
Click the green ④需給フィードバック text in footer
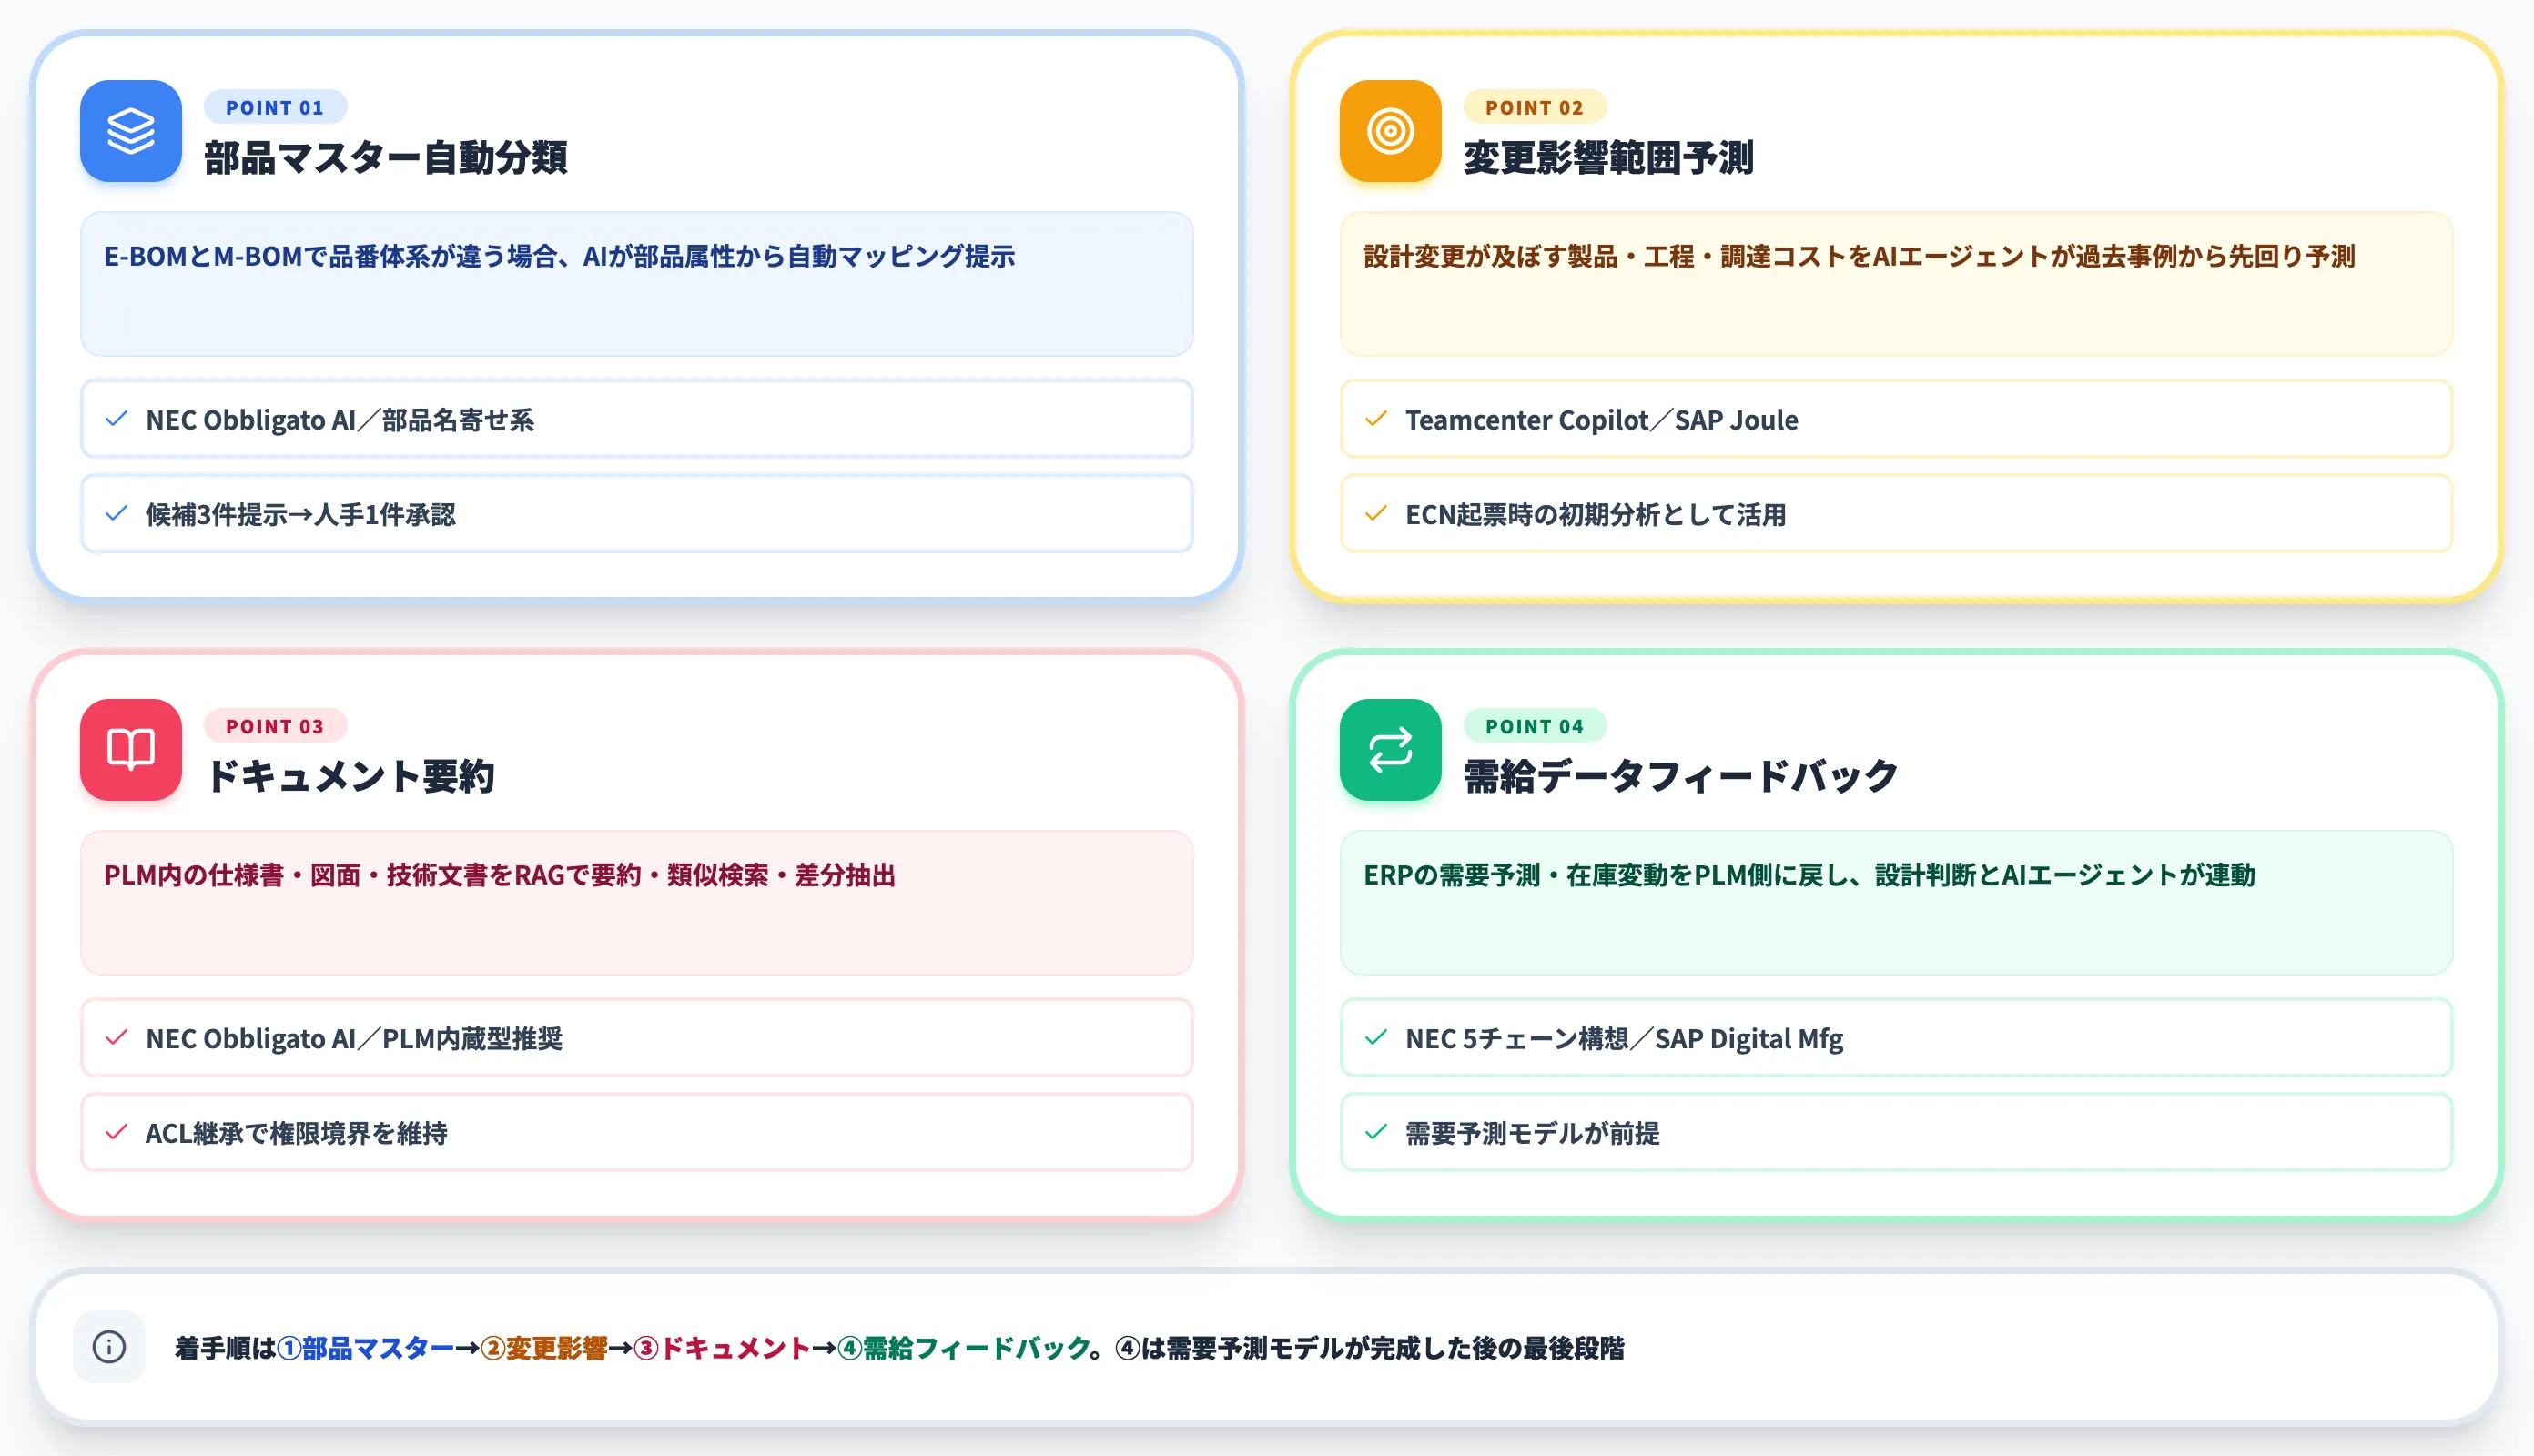pos(964,1348)
